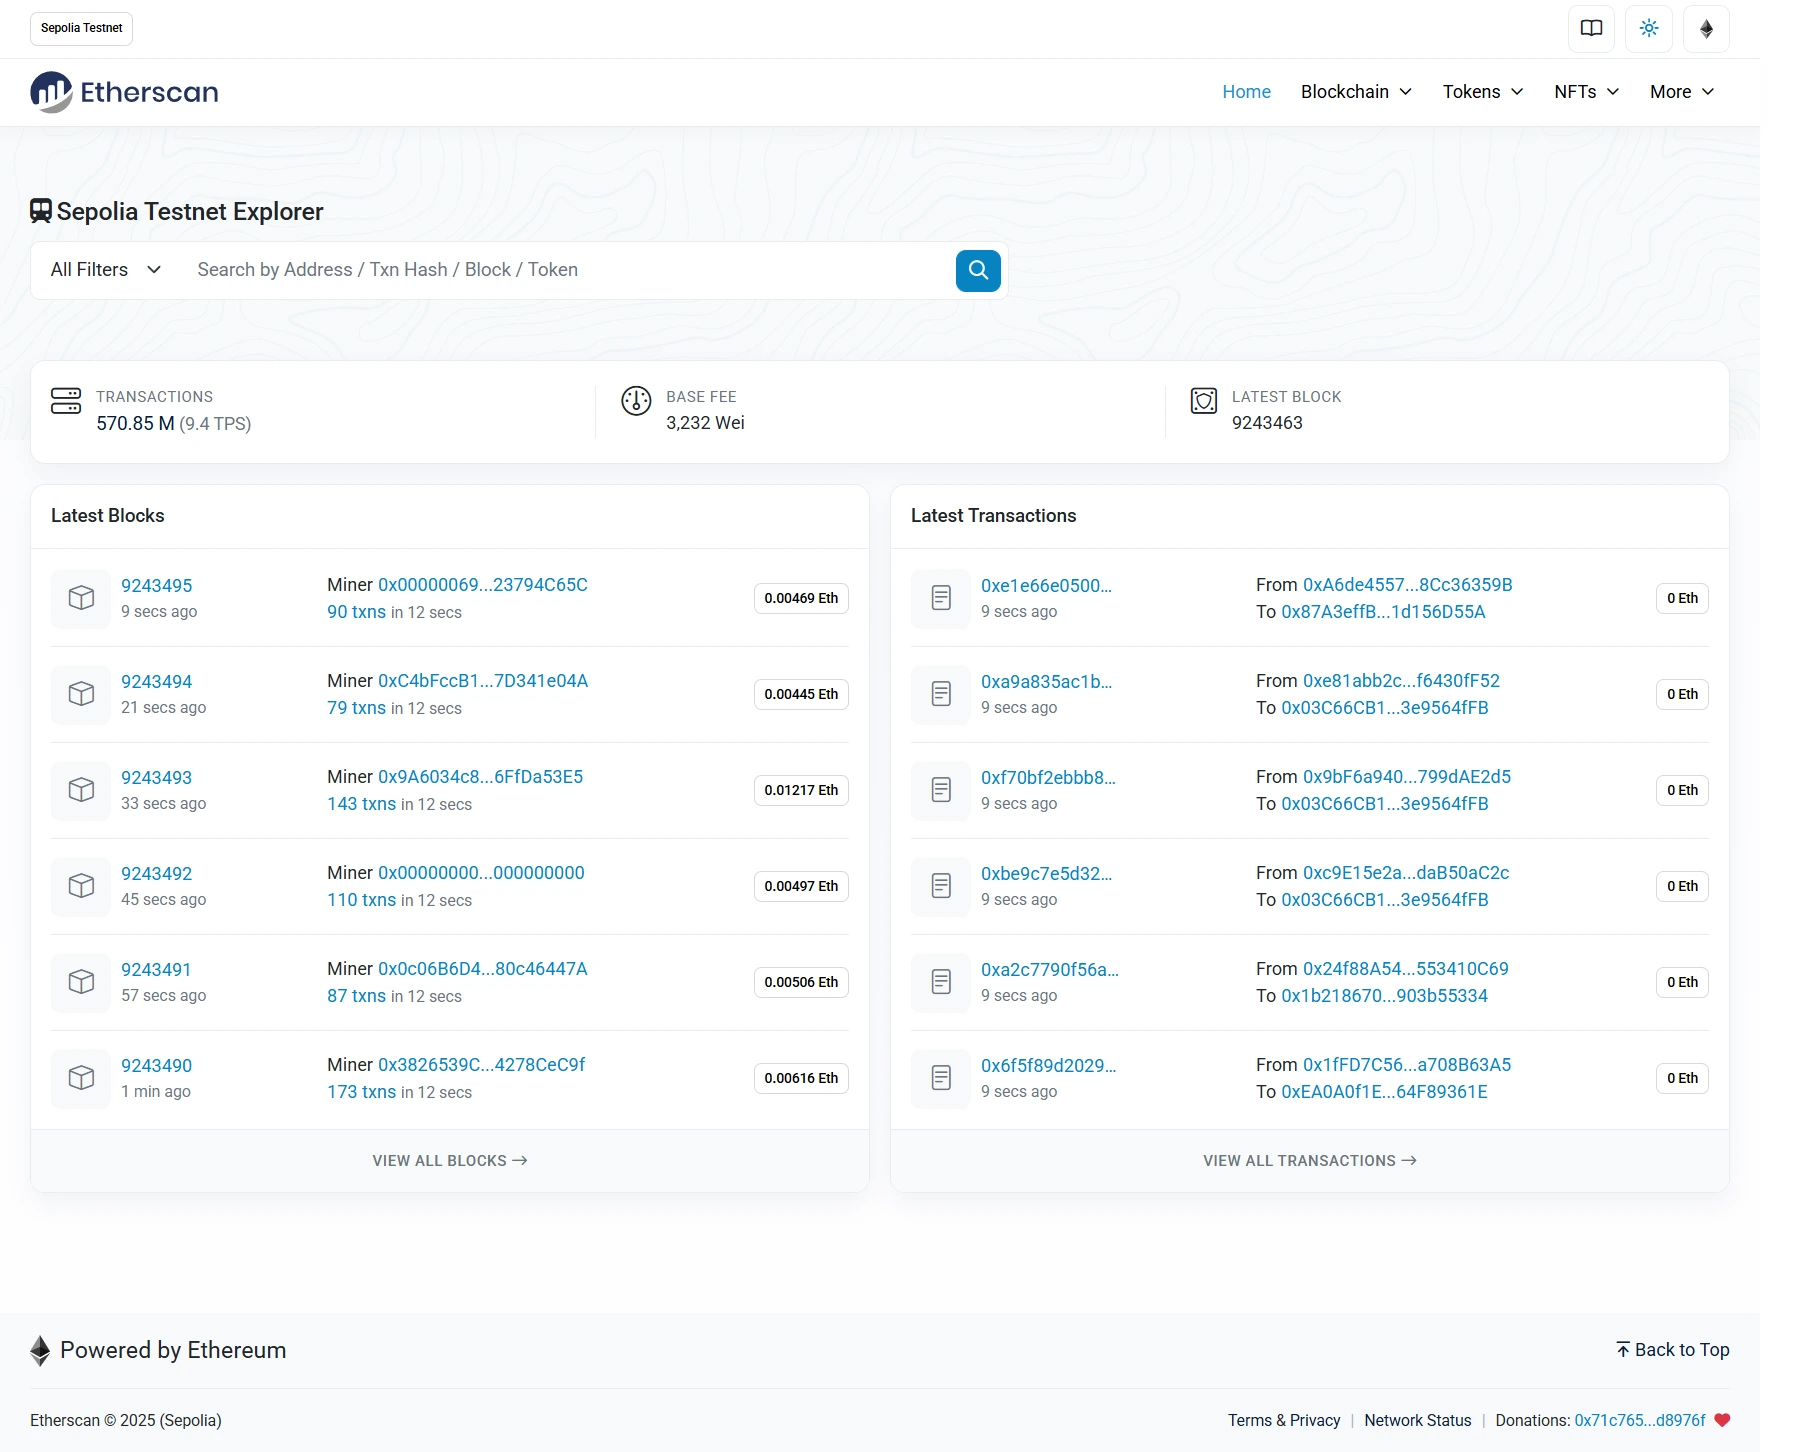Image resolution: width=1818 pixels, height=1452 pixels.
Task: Open sender 0x1fFD7C56...a708B63A5
Action: tap(1407, 1065)
